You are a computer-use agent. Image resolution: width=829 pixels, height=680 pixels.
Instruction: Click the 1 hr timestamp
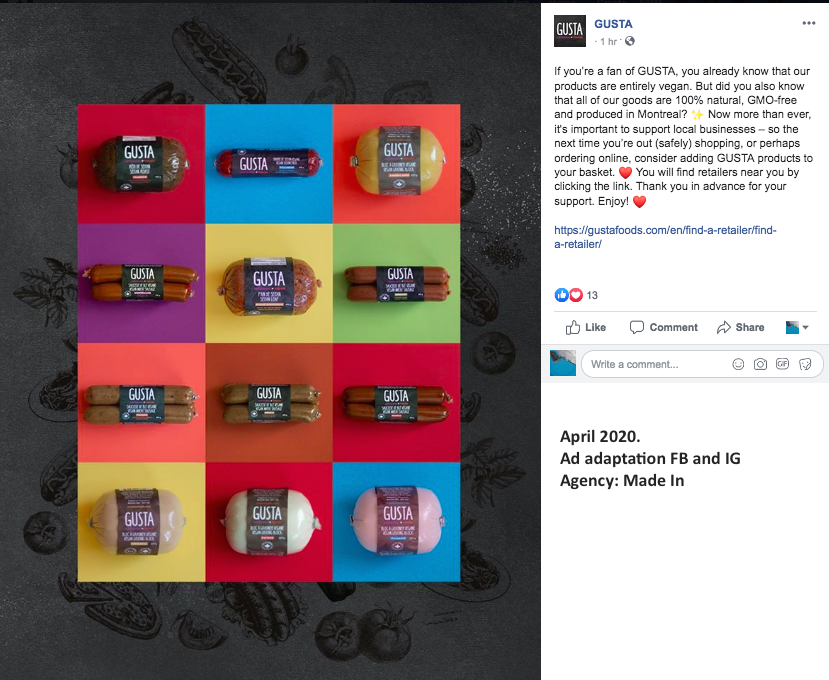[608, 42]
